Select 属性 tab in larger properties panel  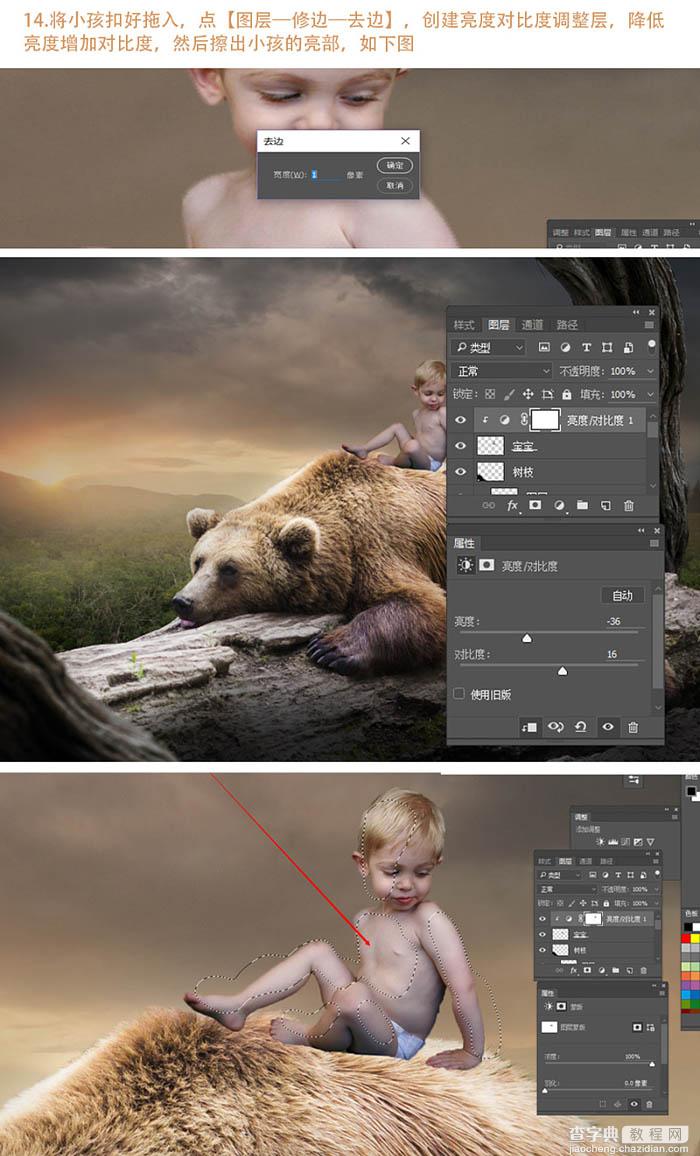point(464,543)
